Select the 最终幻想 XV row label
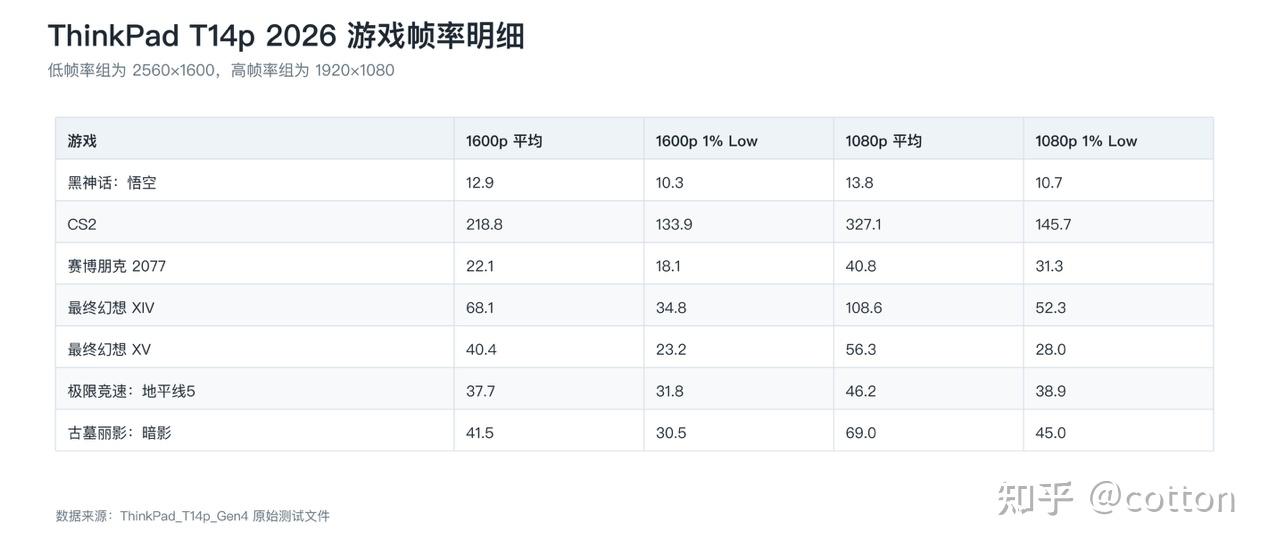The image size is (1269, 548). [x=109, y=350]
